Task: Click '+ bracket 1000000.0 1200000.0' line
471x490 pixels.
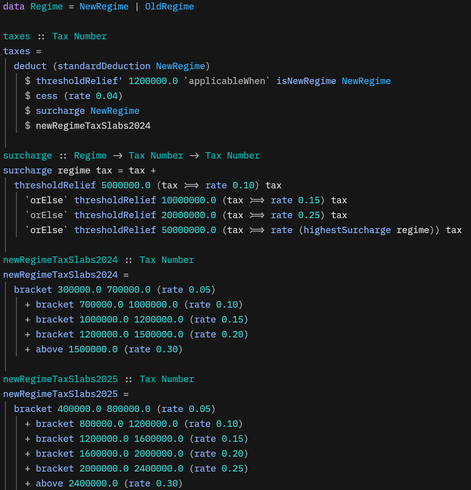Action: coord(136,320)
